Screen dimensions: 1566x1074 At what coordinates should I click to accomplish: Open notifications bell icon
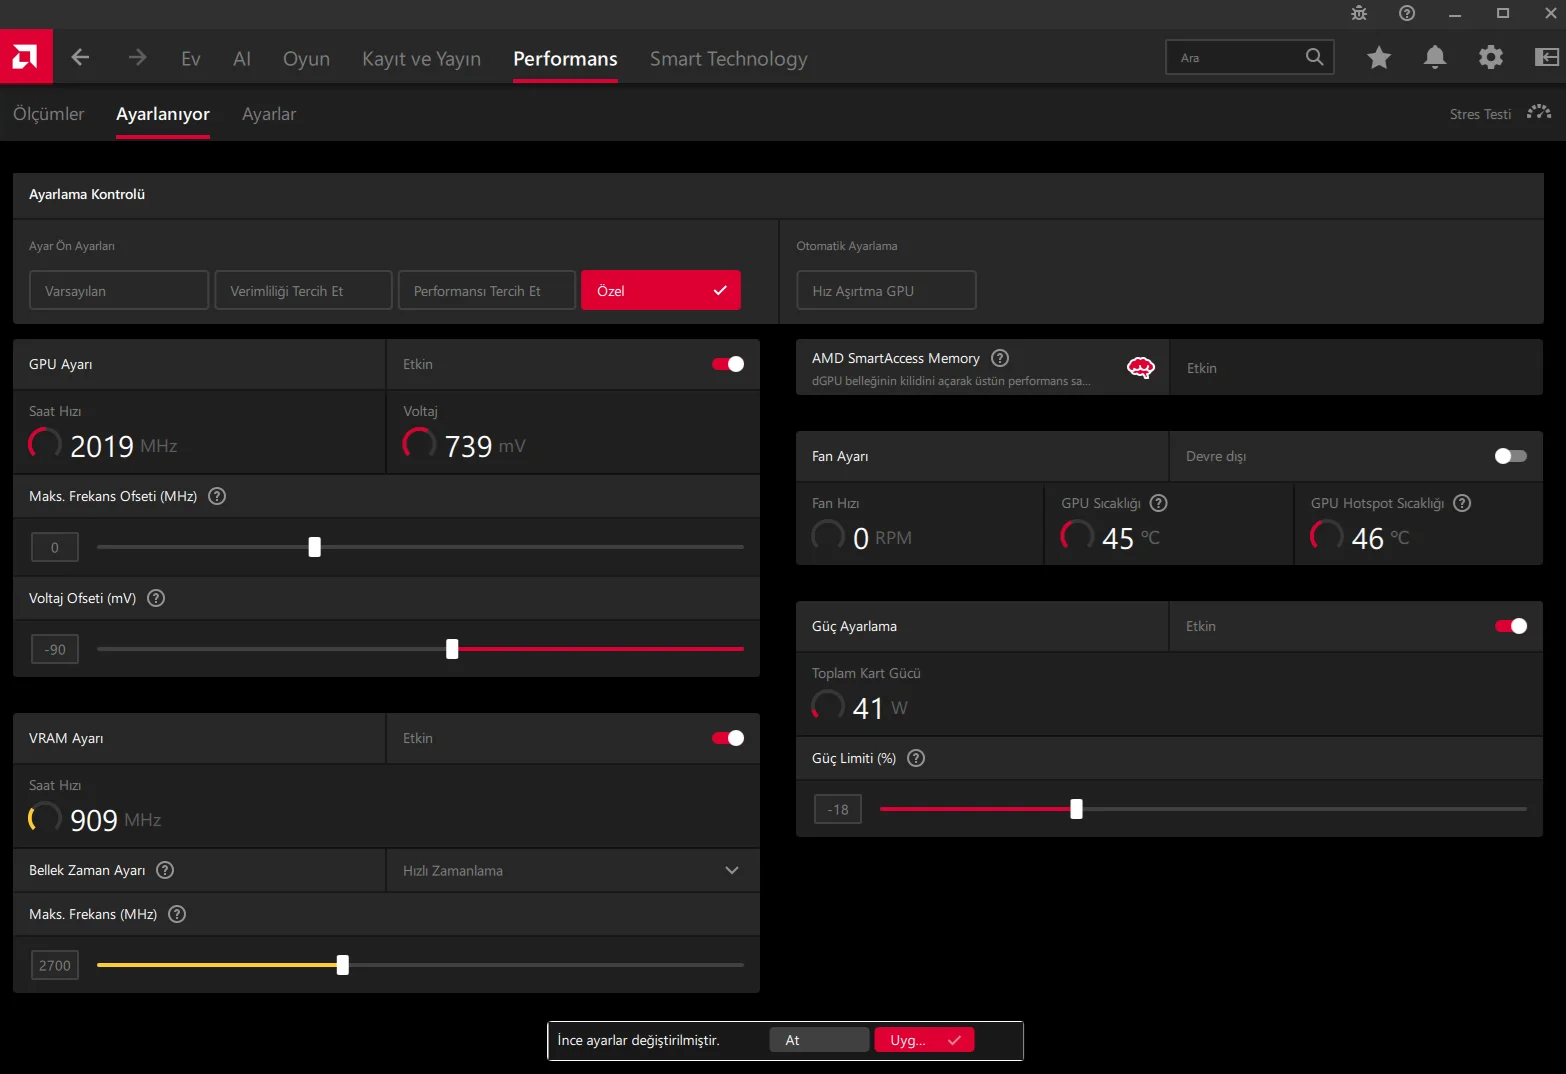1435,58
